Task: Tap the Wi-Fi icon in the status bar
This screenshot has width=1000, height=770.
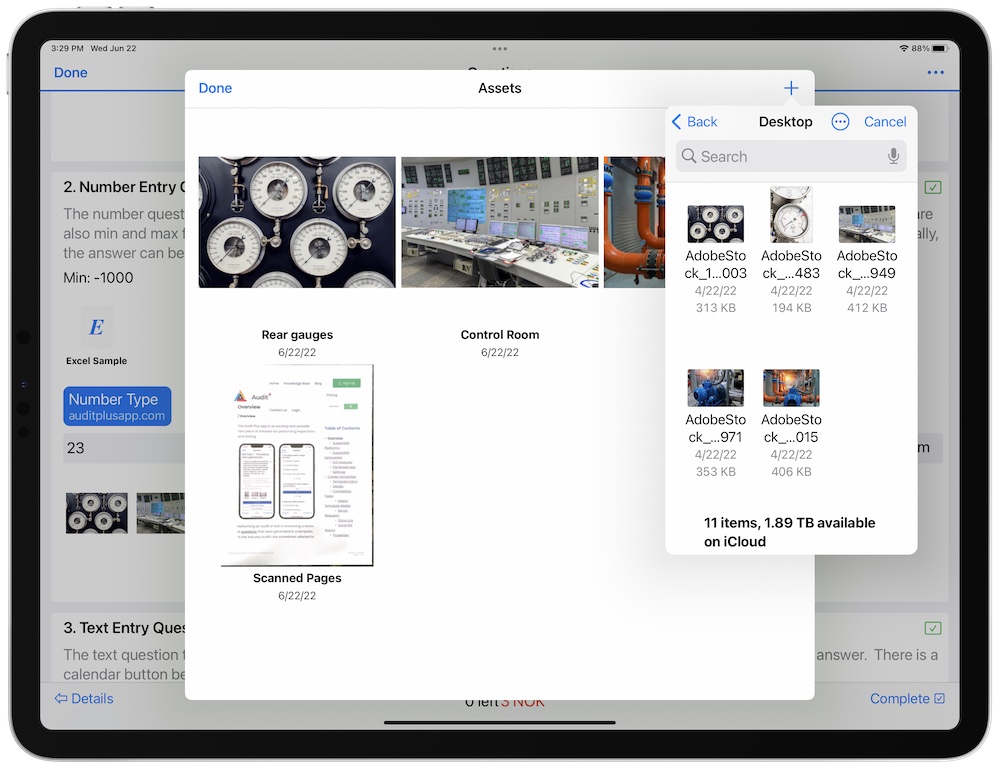Action: (x=904, y=48)
